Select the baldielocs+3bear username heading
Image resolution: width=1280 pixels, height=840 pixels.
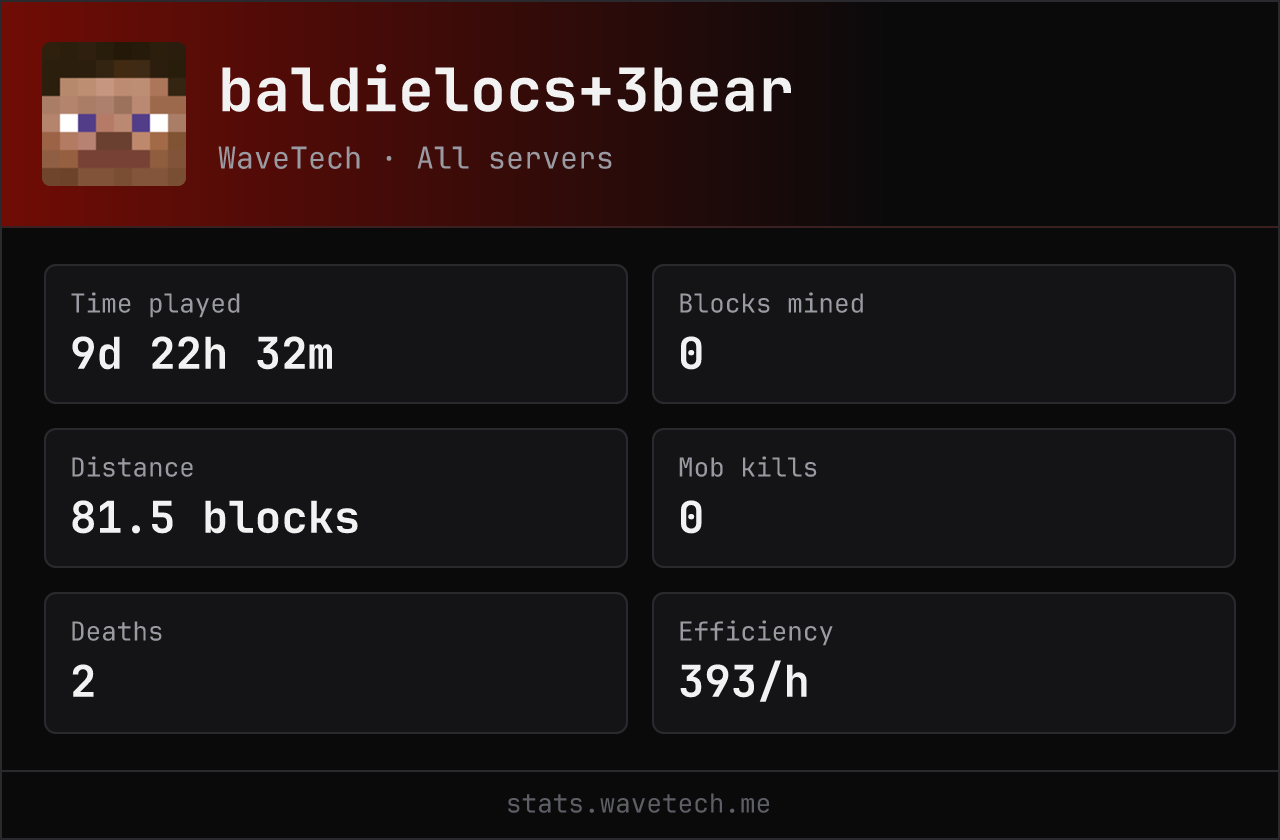(506, 92)
